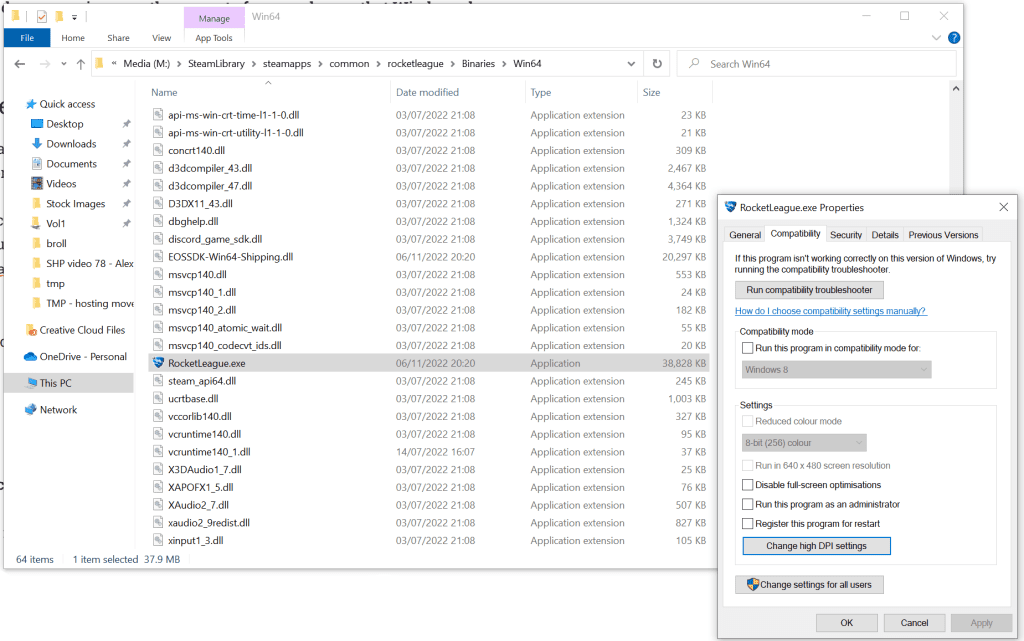The width and height of the screenshot is (1024, 641).
Task: Go back with the Back arrow
Action: 20,63
